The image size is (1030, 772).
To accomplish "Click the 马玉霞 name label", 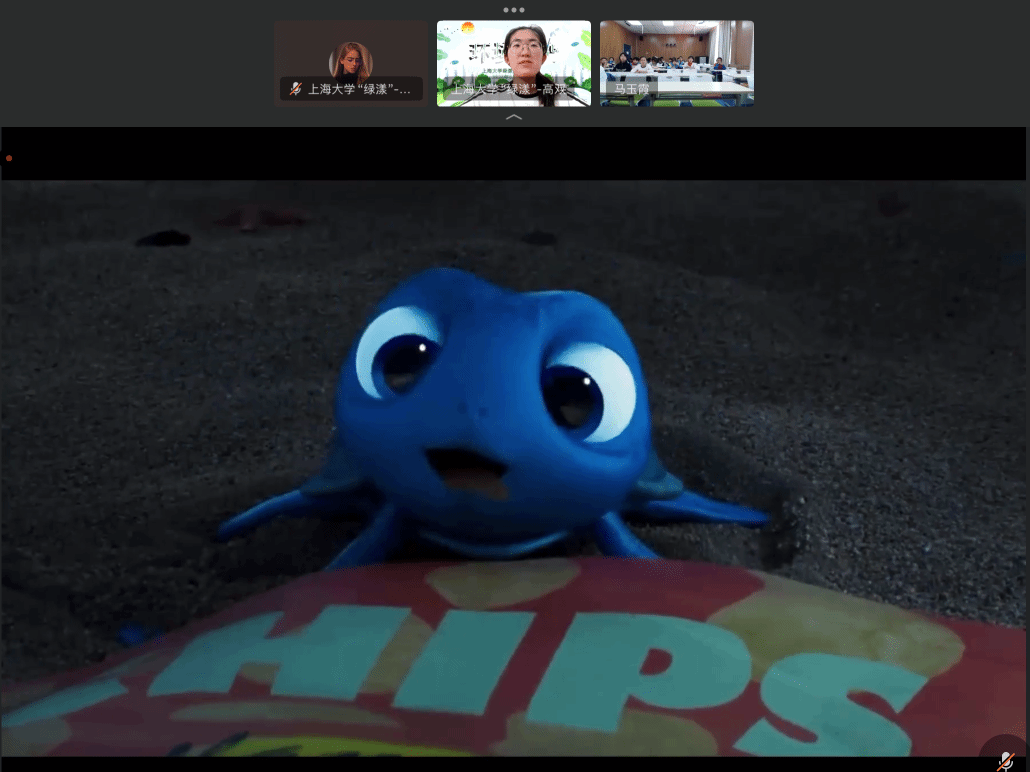I will 632,89.
